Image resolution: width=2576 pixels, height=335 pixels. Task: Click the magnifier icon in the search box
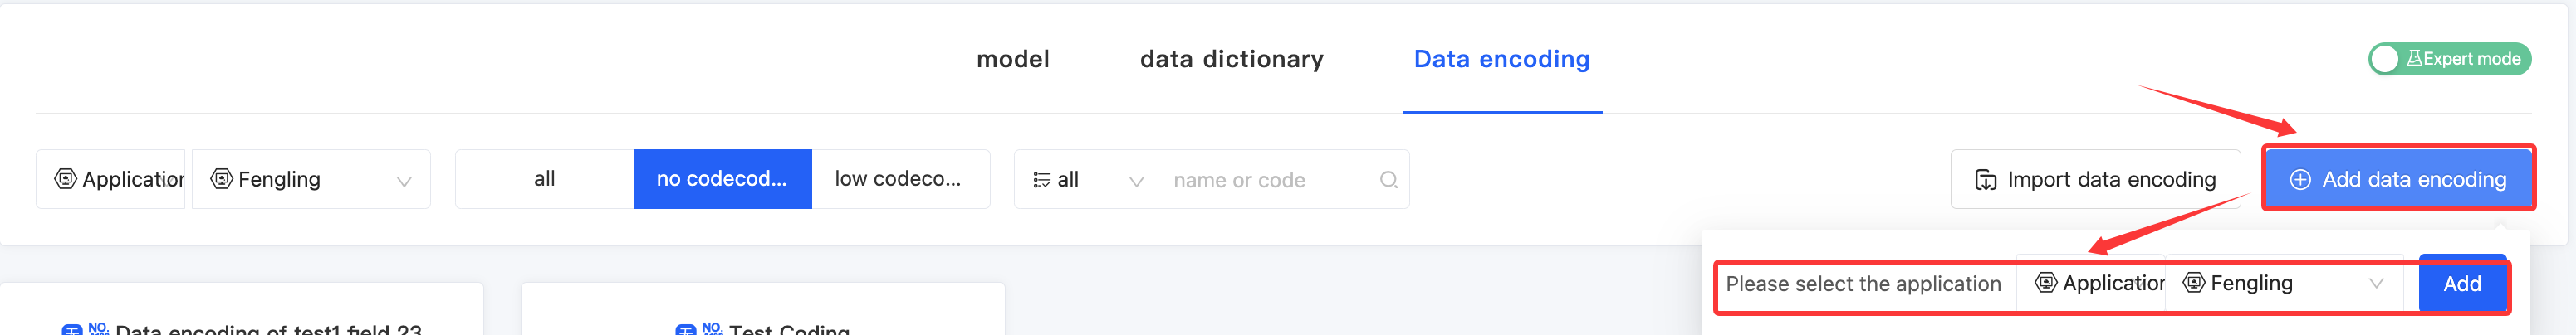[x=1388, y=180]
